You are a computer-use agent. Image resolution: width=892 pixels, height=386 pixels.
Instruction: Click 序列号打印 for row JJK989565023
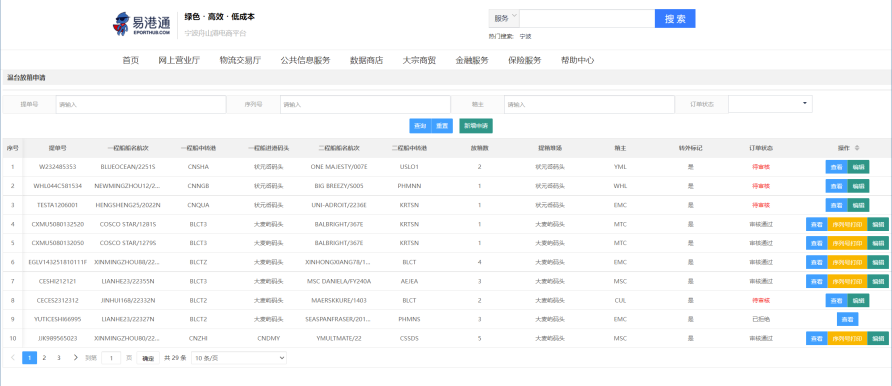pyautogui.click(x=848, y=338)
